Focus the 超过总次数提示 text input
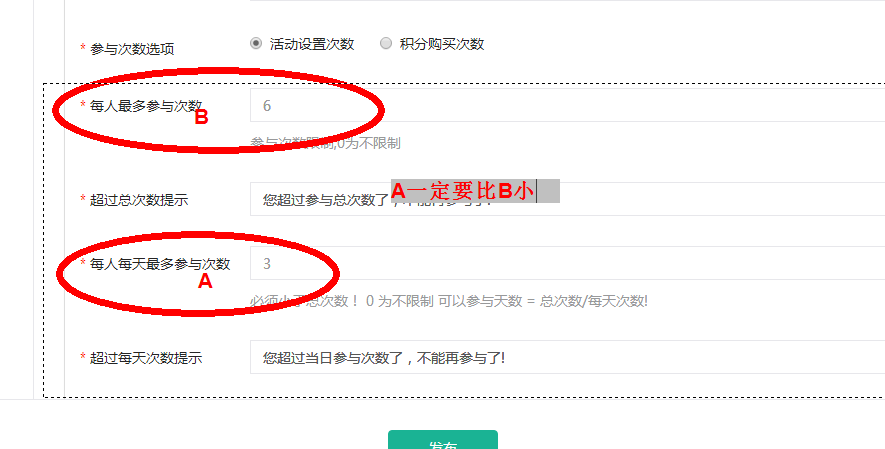This screenshot has width=885, height=449. point(567,199)
